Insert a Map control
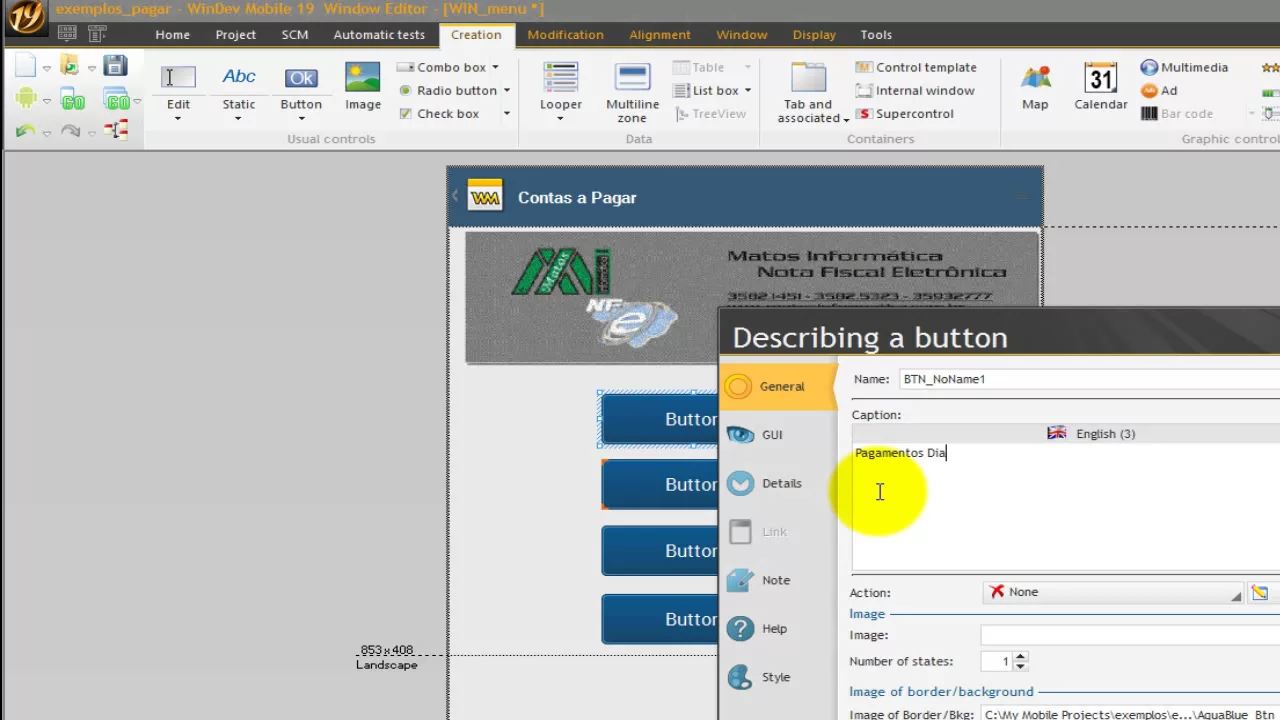1280x720 pixels. pyautogui.click(x=1035, y=86)
